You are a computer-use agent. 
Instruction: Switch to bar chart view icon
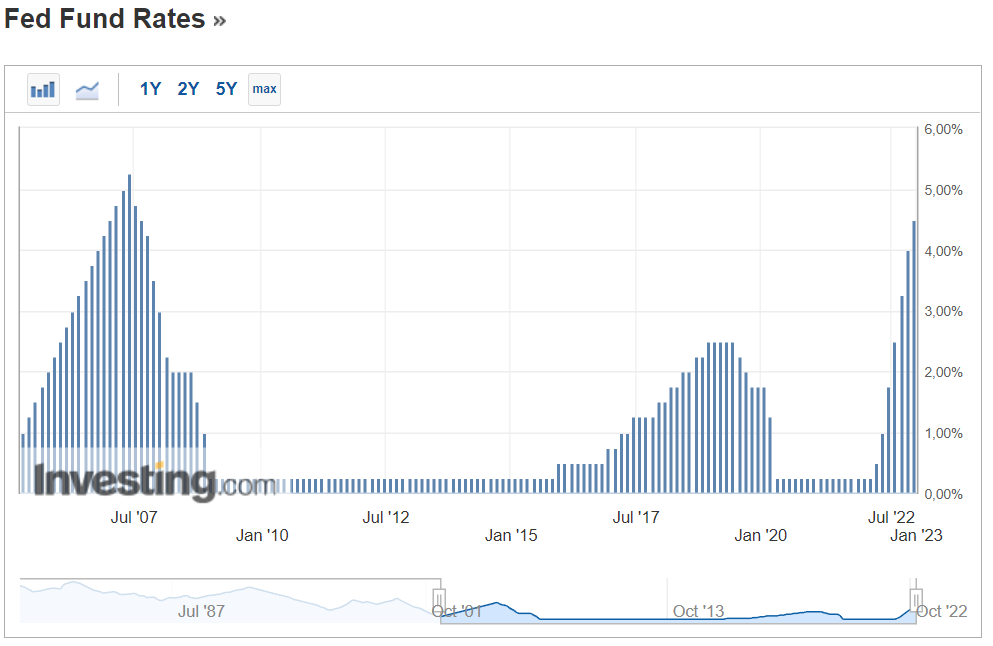pos(43,89)
